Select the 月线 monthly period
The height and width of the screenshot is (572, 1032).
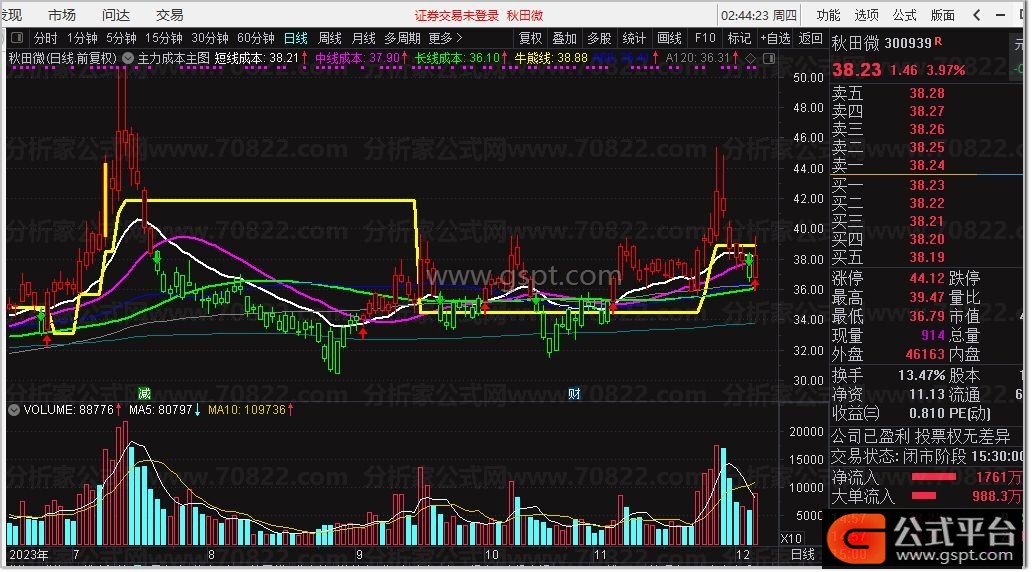[363, 38]
